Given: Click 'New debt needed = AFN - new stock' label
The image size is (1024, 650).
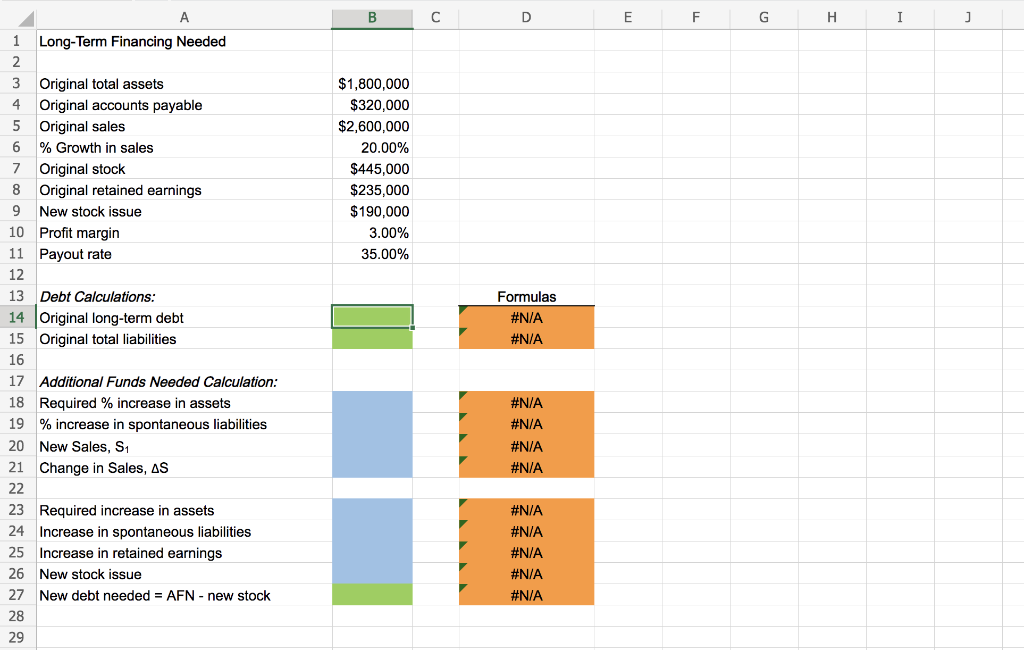Looking at the screenshot, I should (184, 595).
